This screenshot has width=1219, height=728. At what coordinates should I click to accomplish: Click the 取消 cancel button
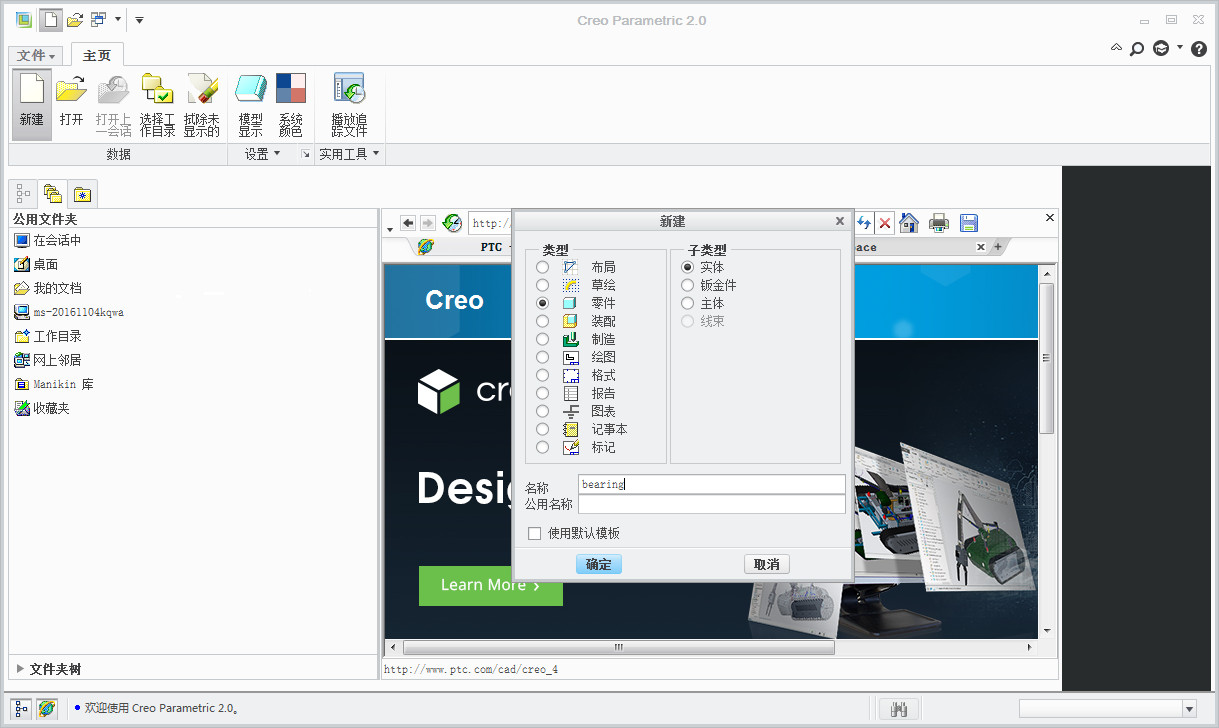[767, 564]
